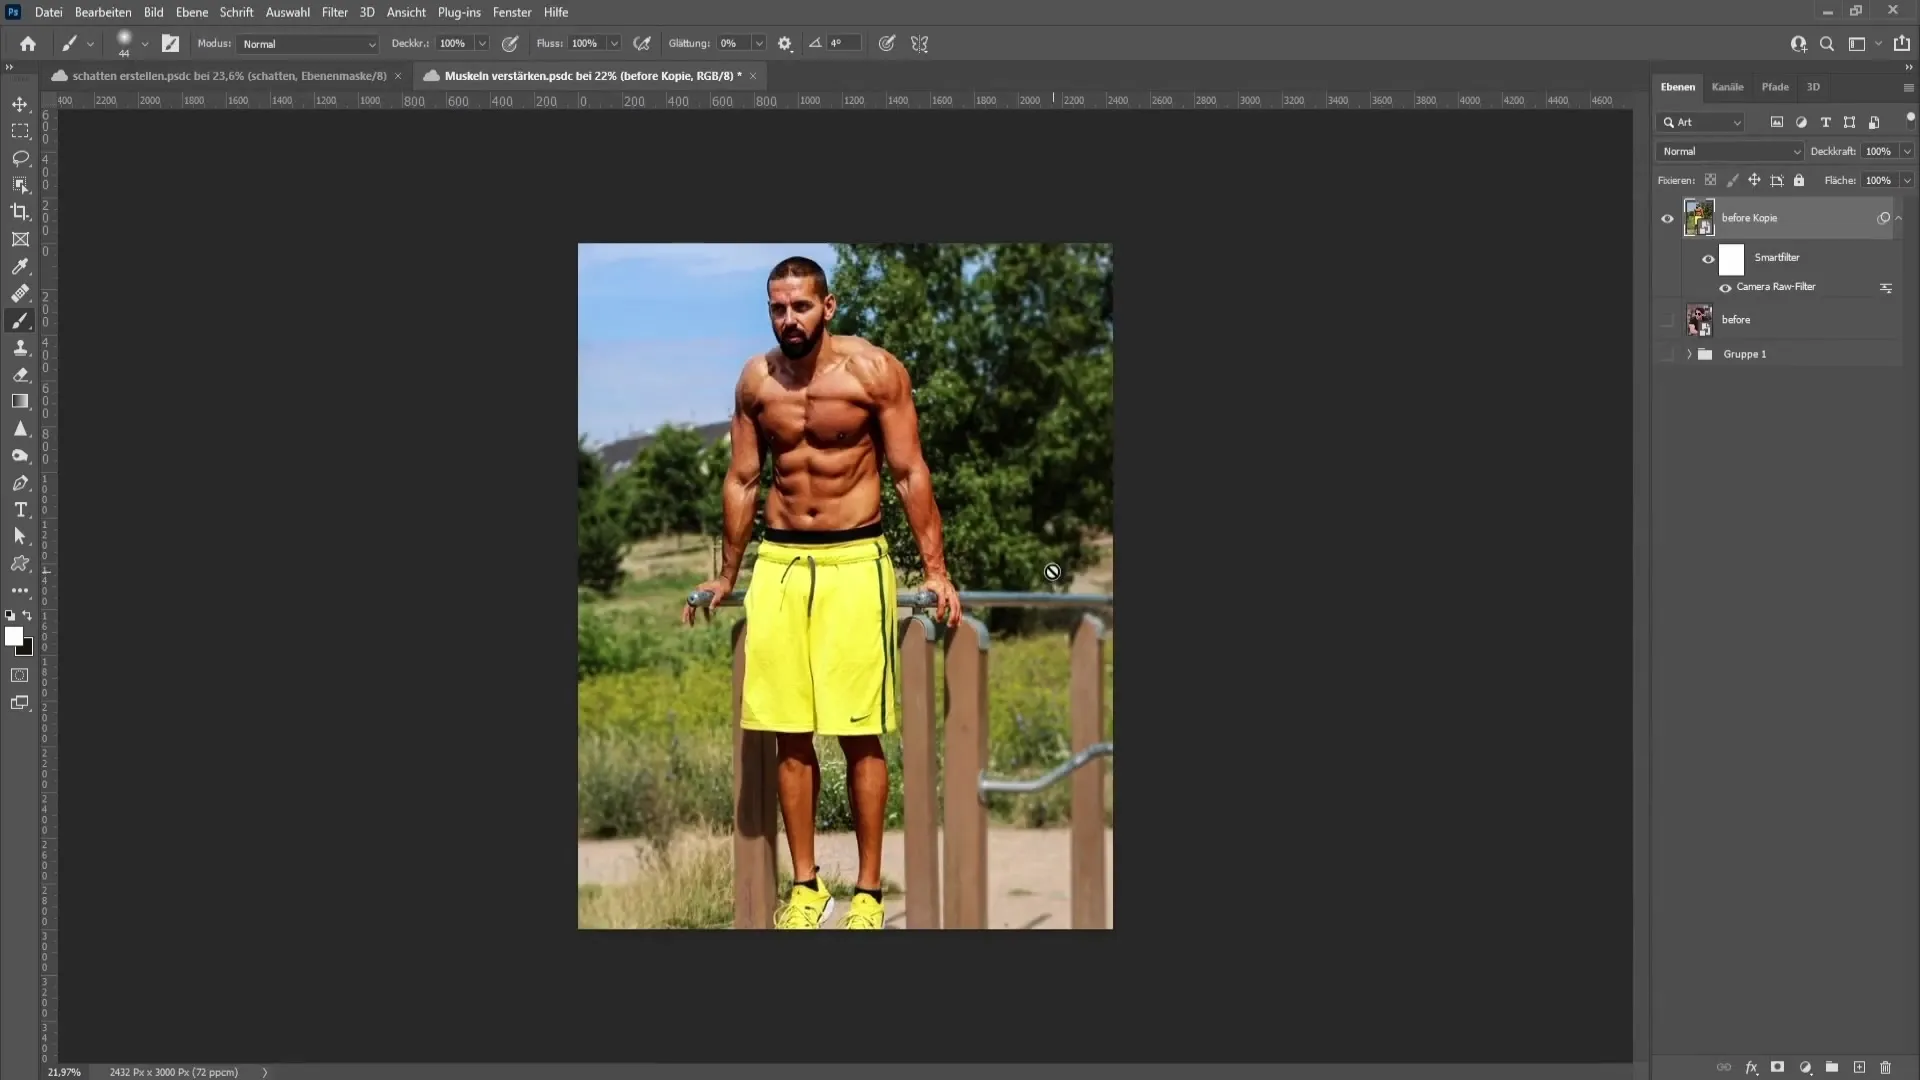Open the Filter menu
The image size is (1920, 1080).
(x=334, y=12)
